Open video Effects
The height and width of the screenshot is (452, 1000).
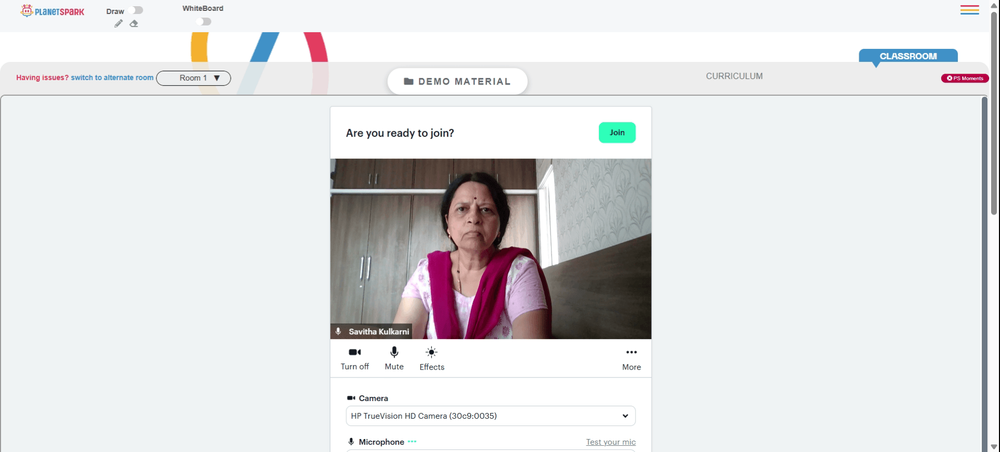click(432, 359)
